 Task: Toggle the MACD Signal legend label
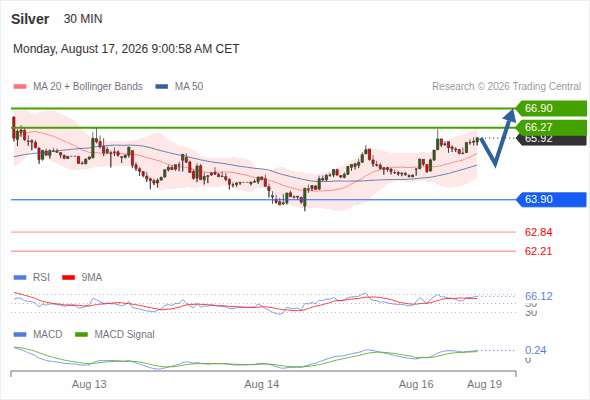pyautogui.click(x=125, y=334)
